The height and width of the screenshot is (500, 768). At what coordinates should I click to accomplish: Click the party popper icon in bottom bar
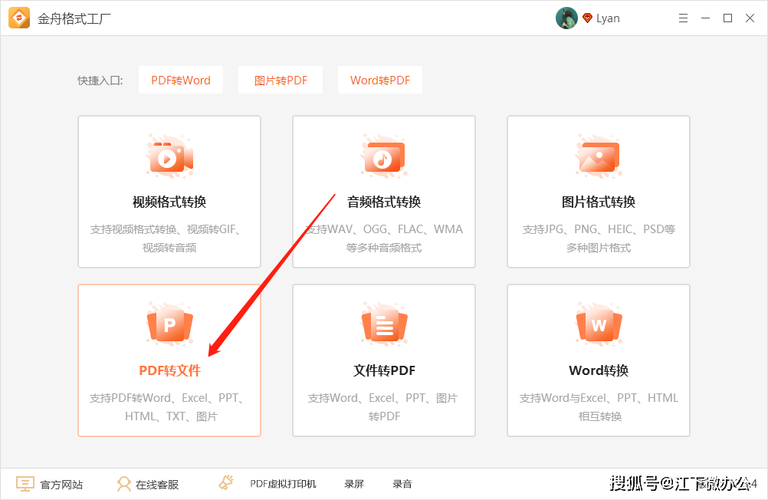[226, 482]
